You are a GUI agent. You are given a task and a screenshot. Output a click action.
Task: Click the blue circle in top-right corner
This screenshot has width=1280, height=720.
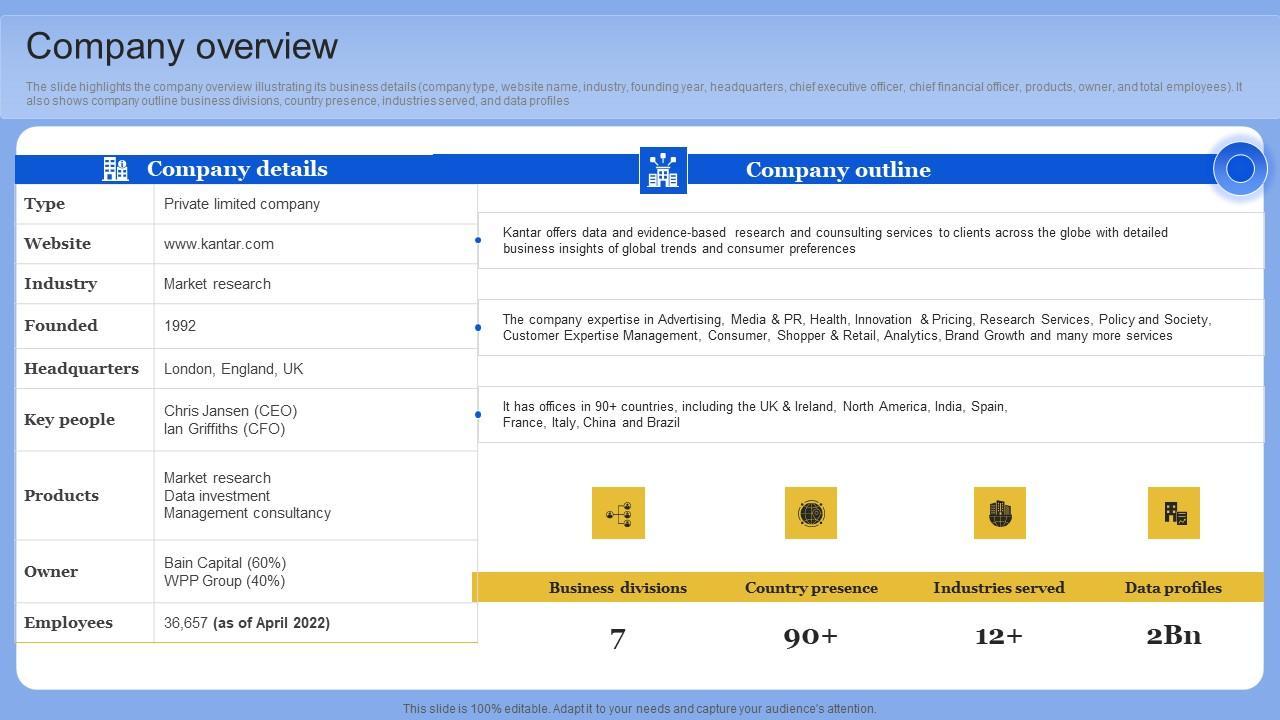1240,169
